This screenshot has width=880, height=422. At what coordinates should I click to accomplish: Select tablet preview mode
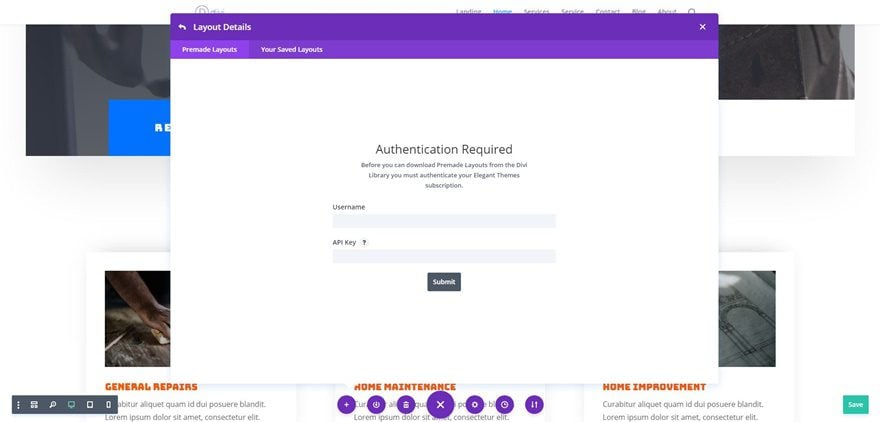90,405
